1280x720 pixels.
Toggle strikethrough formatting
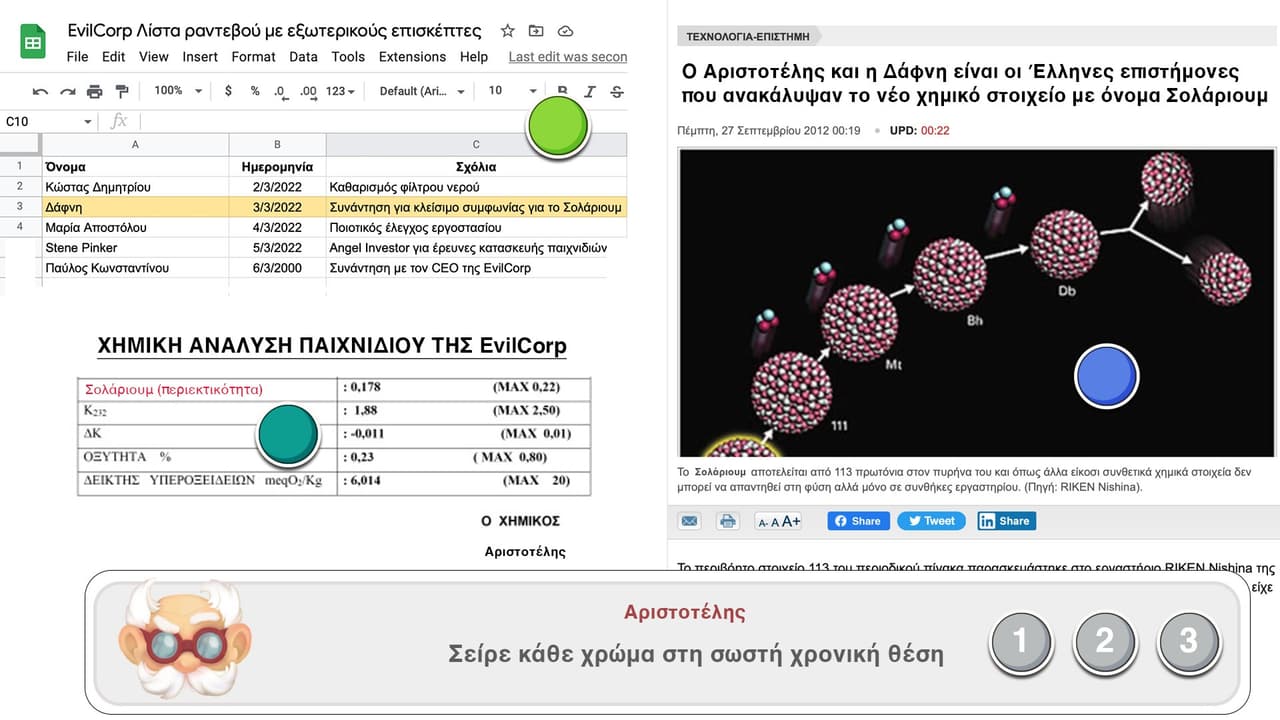[616, 91]
